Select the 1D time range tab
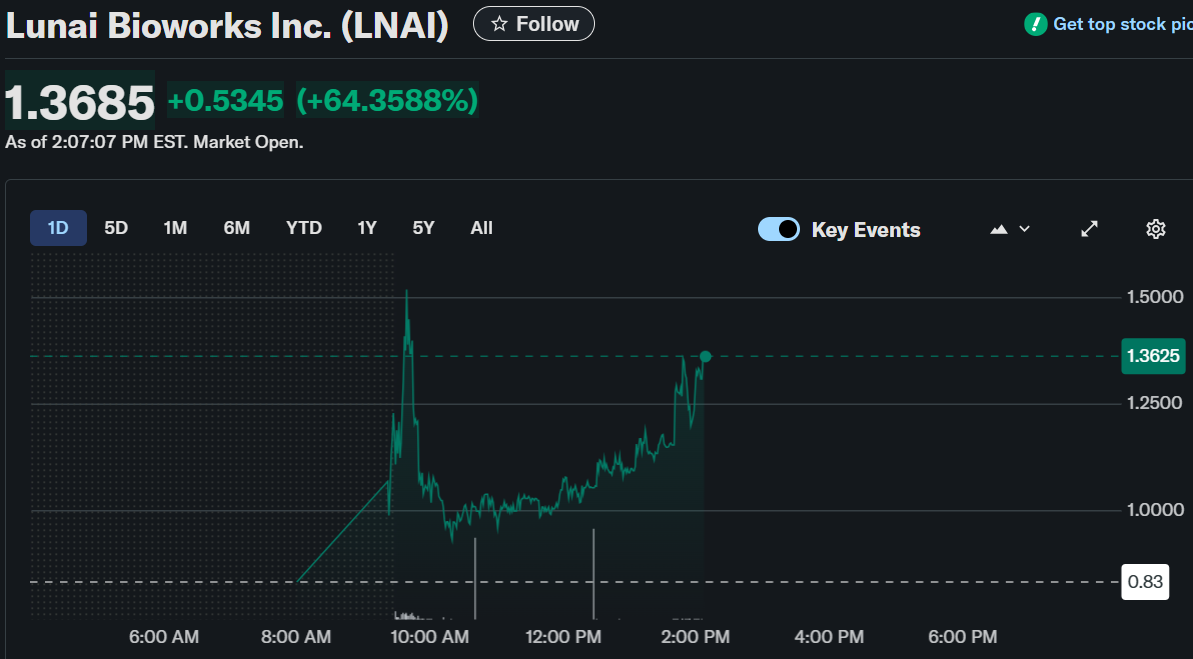This screenshot has width=1193, height=659. coord(58,228)
